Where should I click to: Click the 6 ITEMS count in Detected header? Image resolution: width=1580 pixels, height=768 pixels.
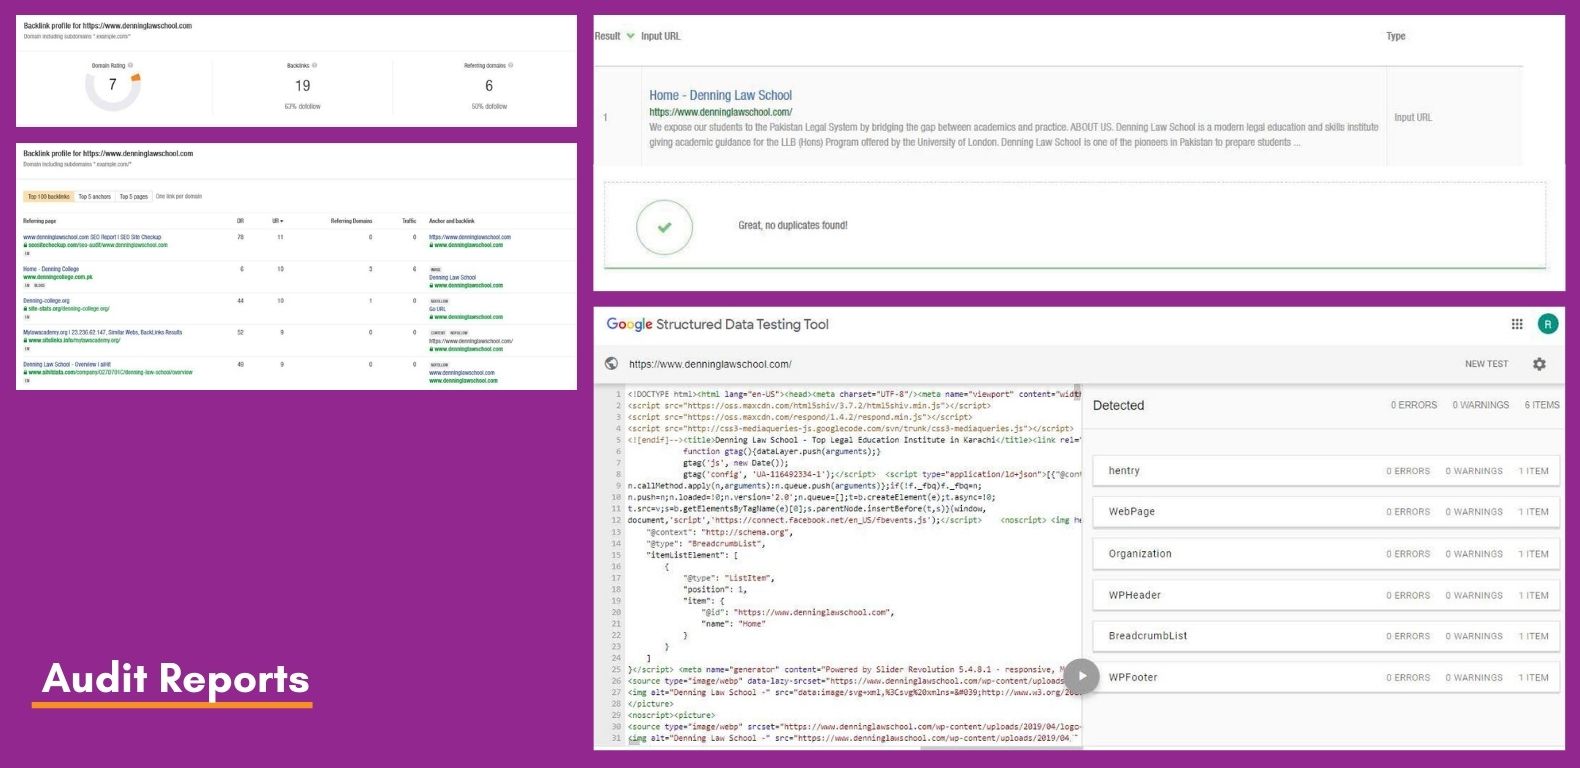click(x=1542, y=405)
